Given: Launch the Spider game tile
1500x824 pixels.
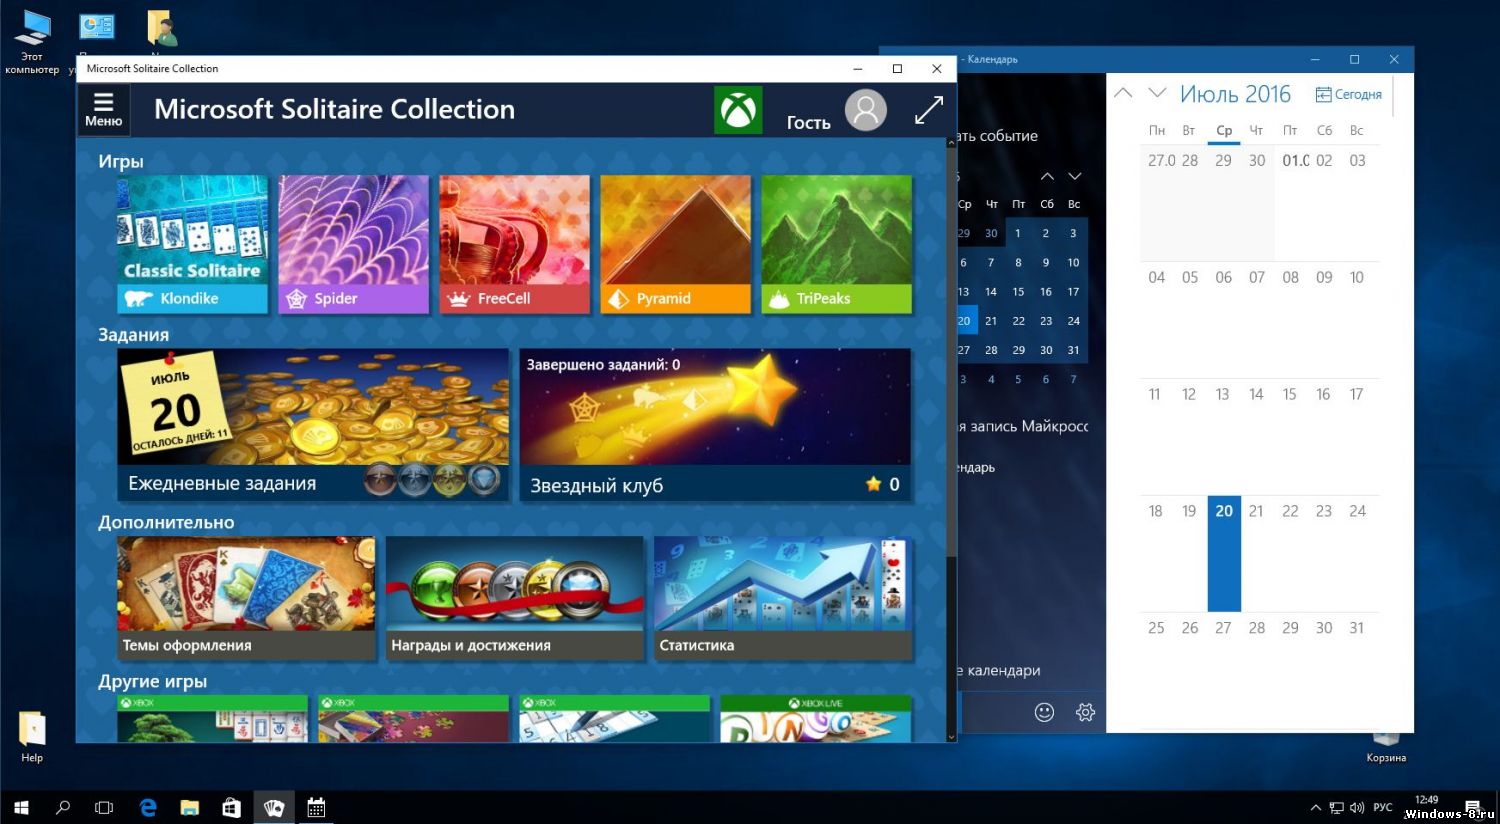Looking at the screenshot, I should pos(353,245).
